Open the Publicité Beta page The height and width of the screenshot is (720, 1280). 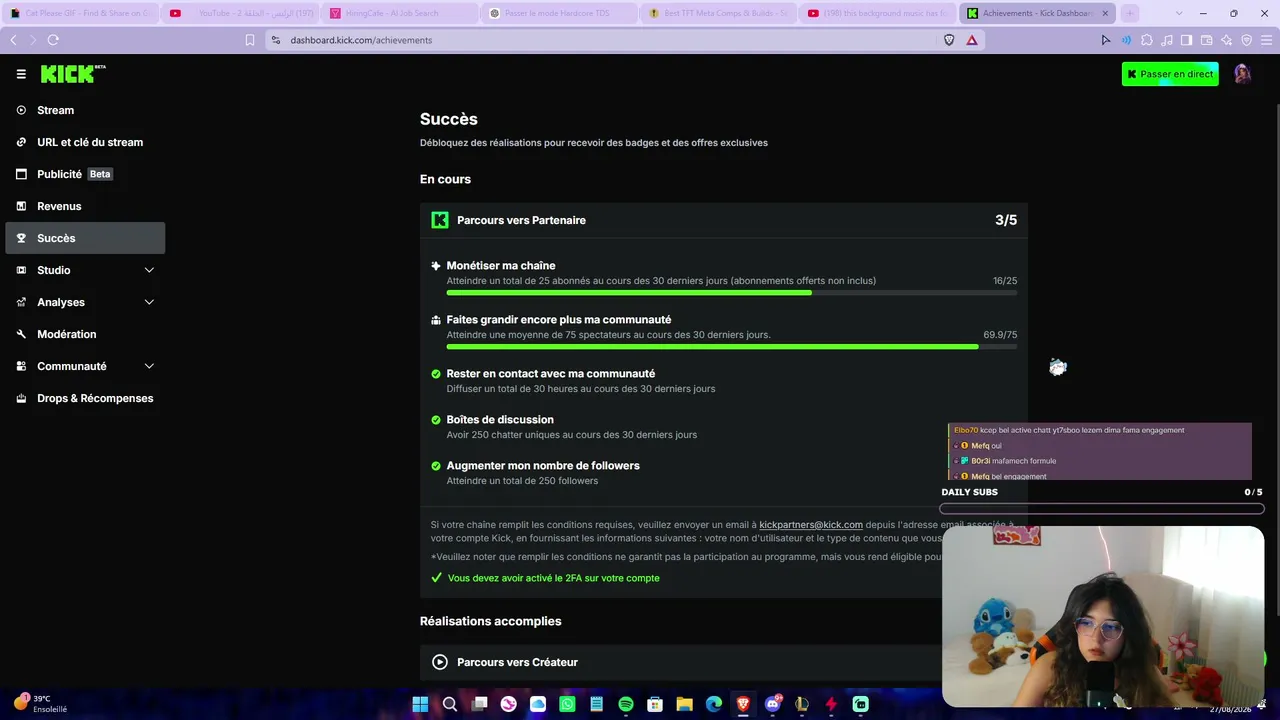pyautogui.click(x=86, y=174)
